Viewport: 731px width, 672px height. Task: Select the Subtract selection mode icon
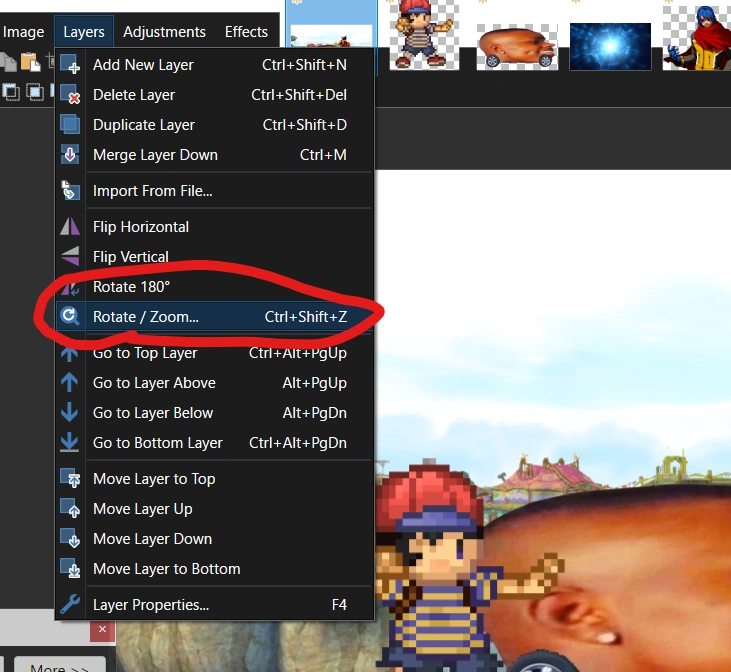(x=11, y=92)
